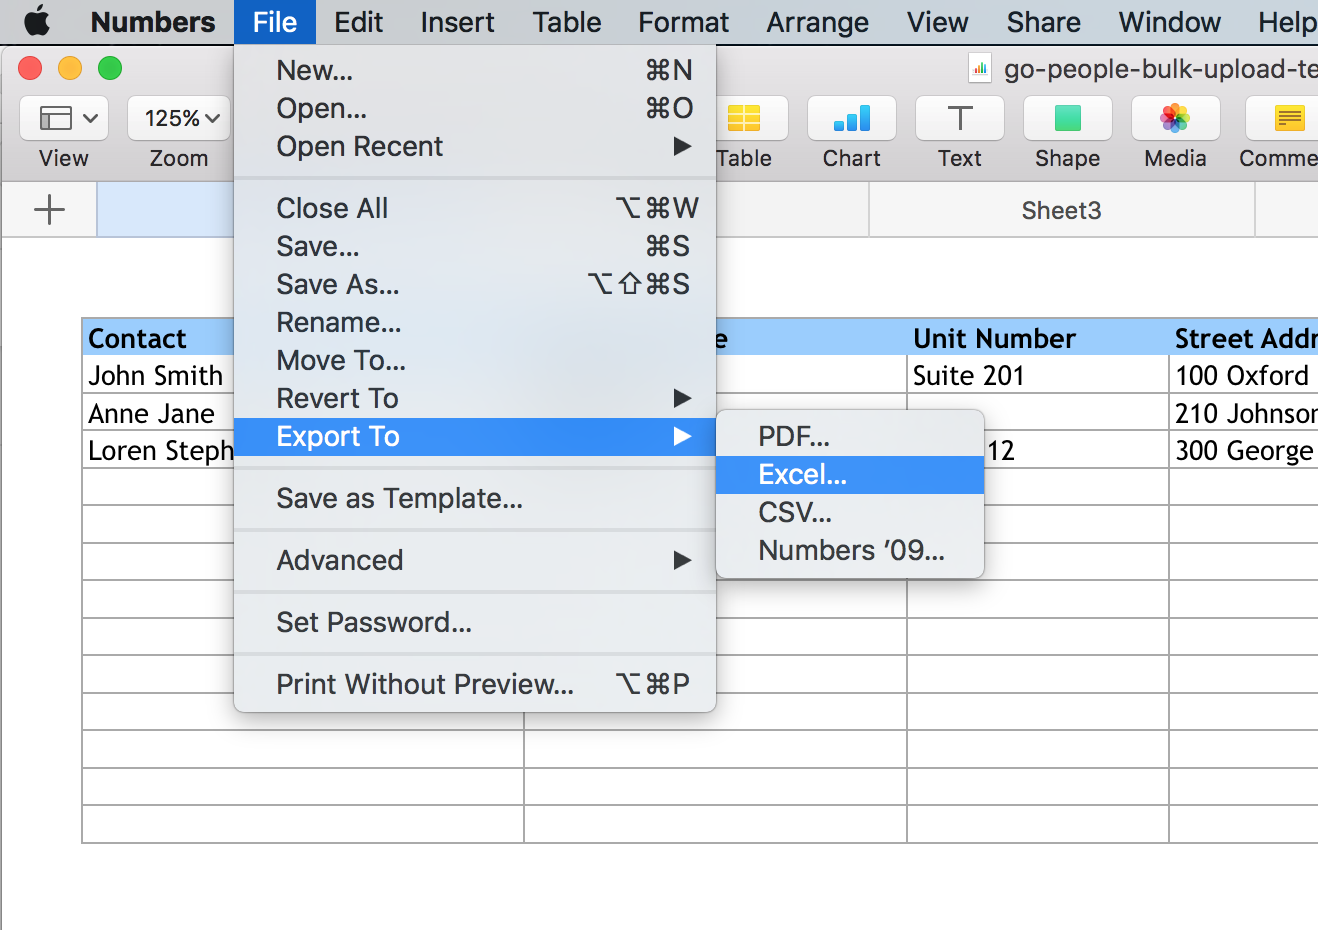This screenshot has height=930, width=1318.
Task: Select the Contact header cell
Action: coord(158,338)
